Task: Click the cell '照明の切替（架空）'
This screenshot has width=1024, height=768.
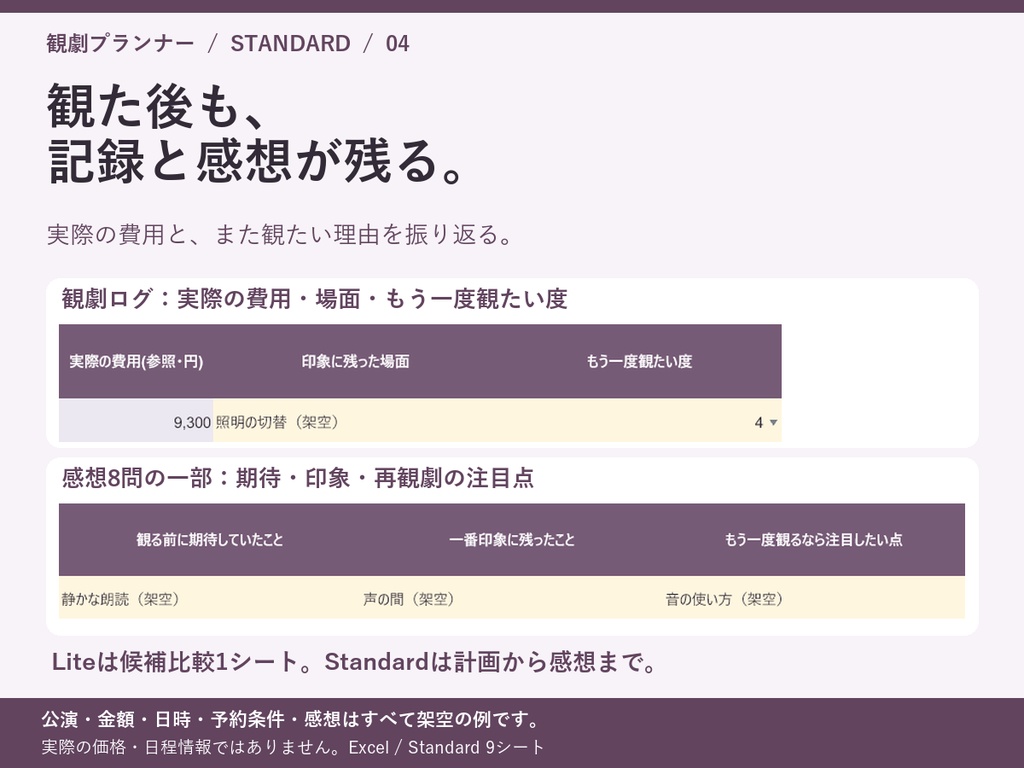Action: (x=355, y=421)
